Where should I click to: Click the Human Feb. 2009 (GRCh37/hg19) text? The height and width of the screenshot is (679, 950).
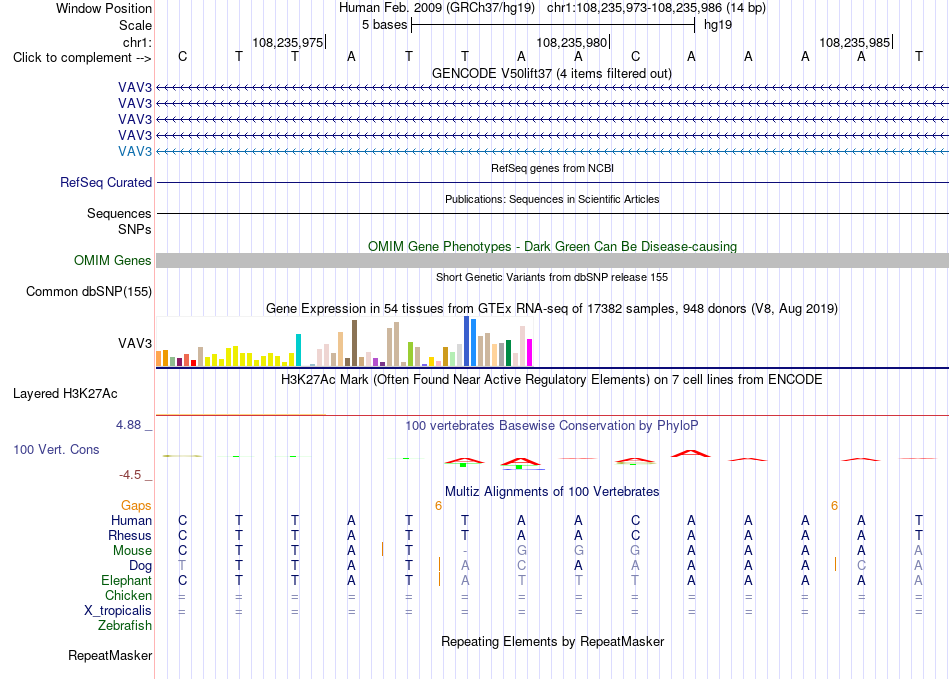pos(437,8)
